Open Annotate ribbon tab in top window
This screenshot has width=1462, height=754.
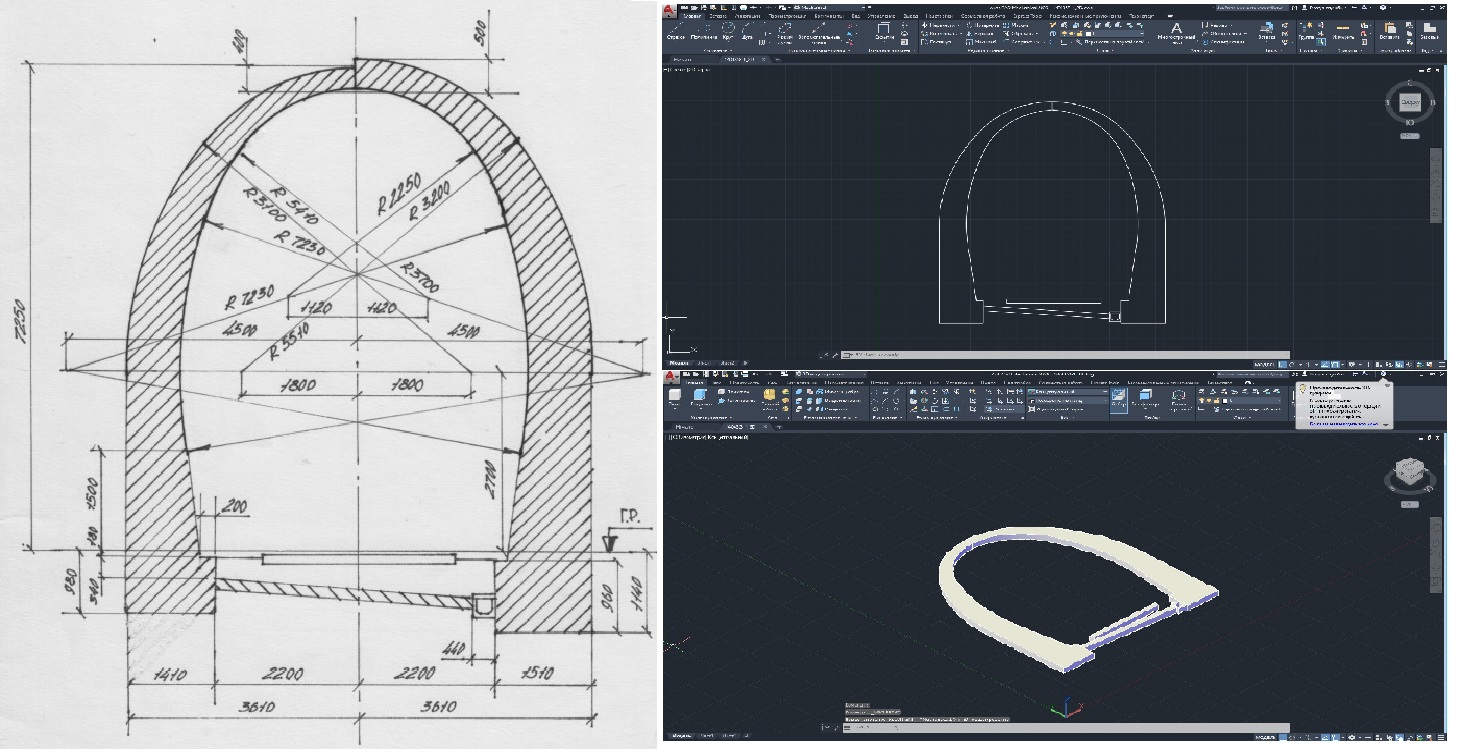point(748,16)
